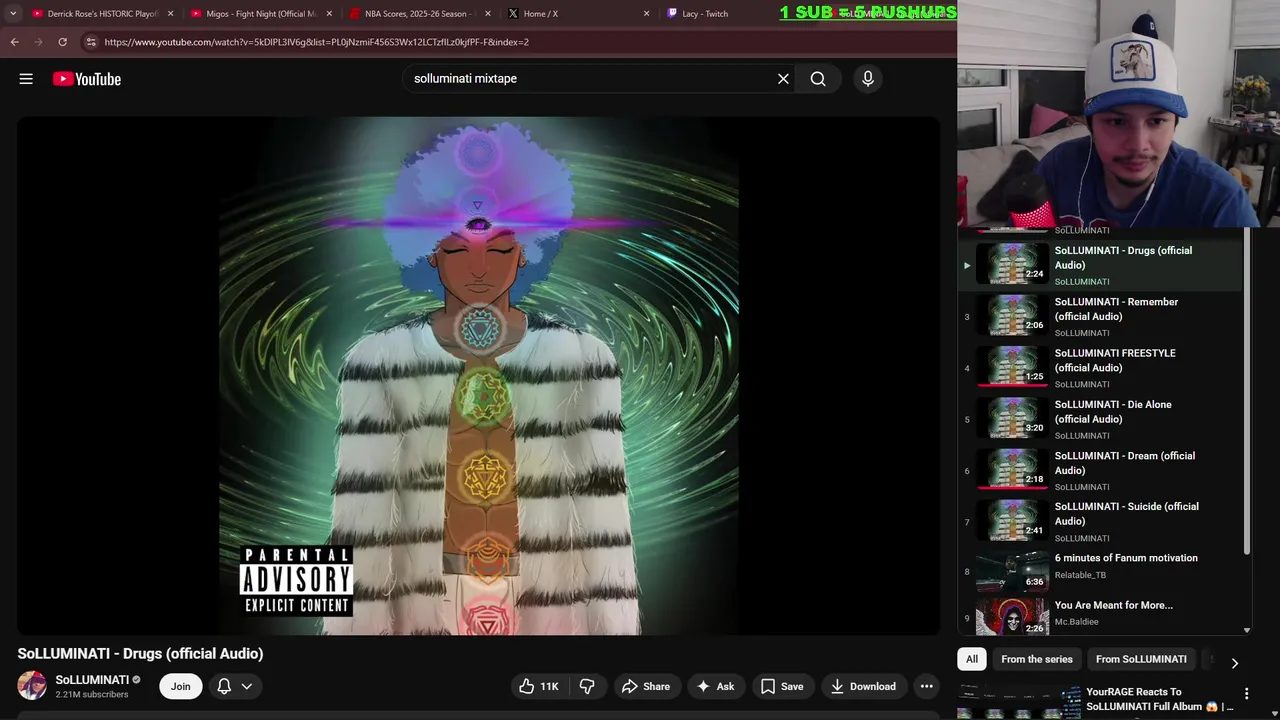Save video to a playlist
Image resolution: width=1280 pixels, height=720 pixels.
click(x=782, y=686)
